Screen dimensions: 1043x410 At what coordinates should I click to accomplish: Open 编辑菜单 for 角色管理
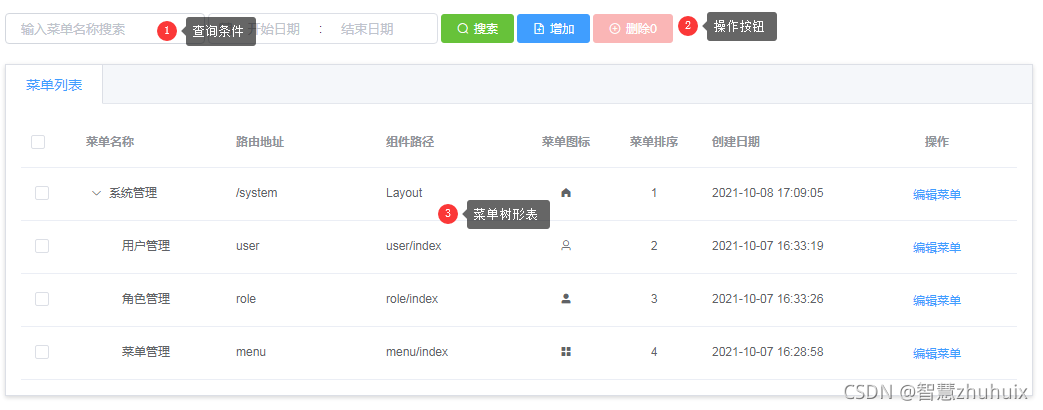(x=937, y=300)
